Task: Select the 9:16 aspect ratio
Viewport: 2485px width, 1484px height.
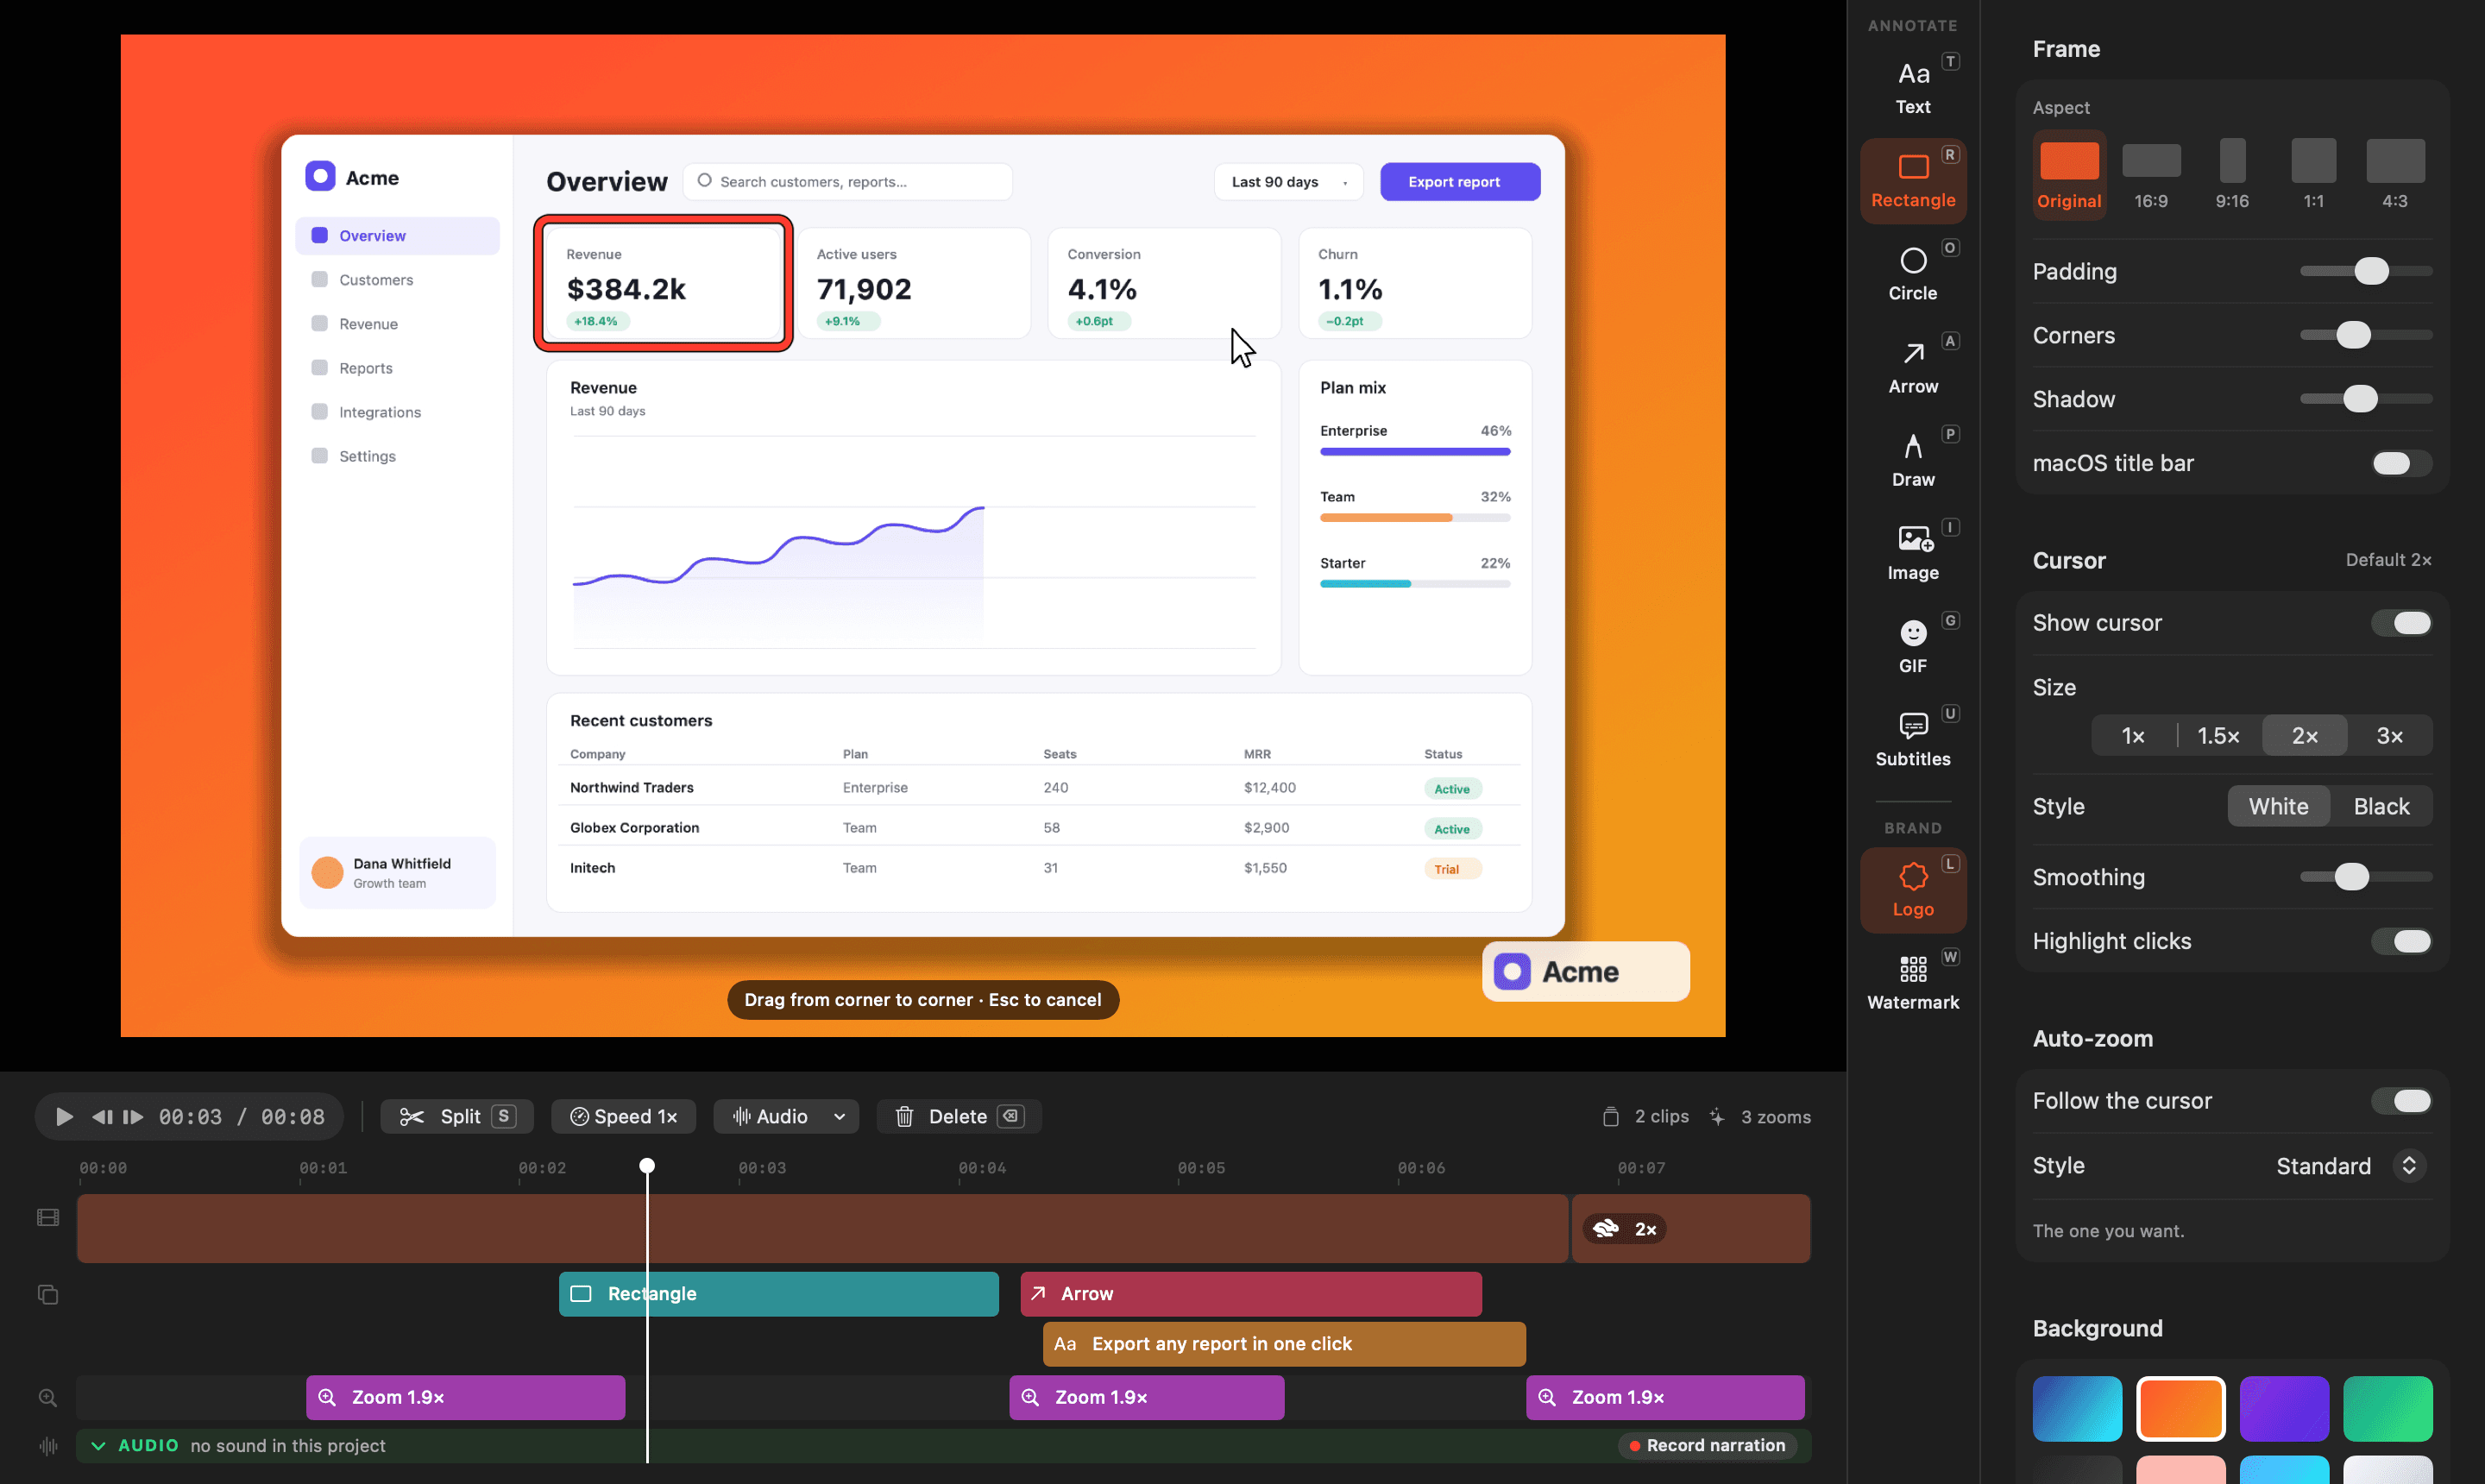Action: [2232, 175]
